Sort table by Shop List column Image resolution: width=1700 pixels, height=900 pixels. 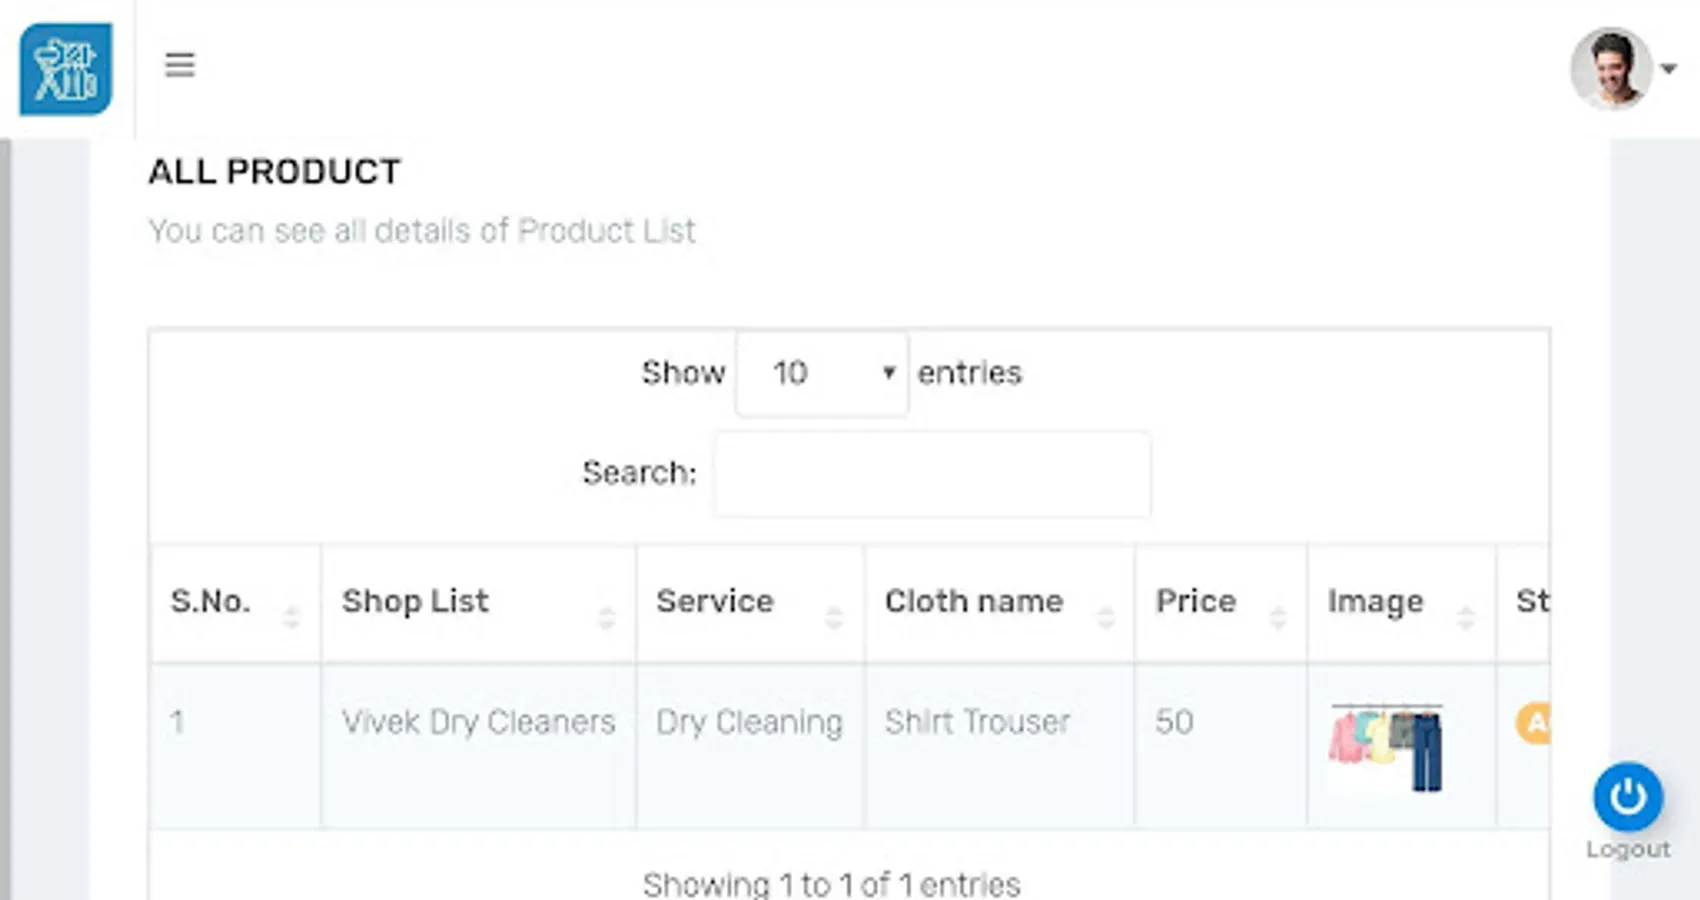click(478, 602)
